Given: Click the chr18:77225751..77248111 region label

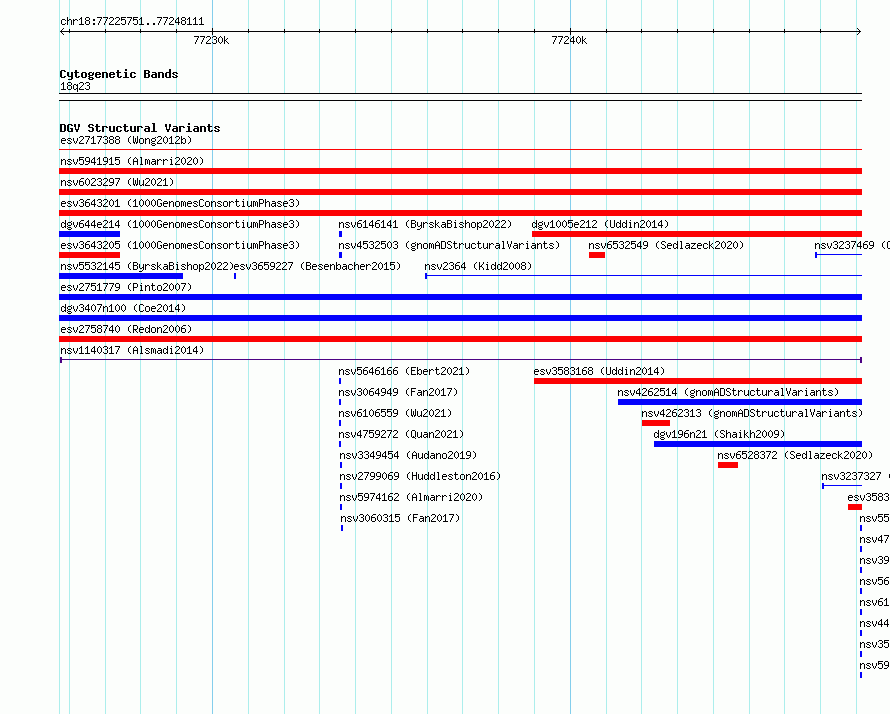Looking at the screenshot, I should pos(132,22).
